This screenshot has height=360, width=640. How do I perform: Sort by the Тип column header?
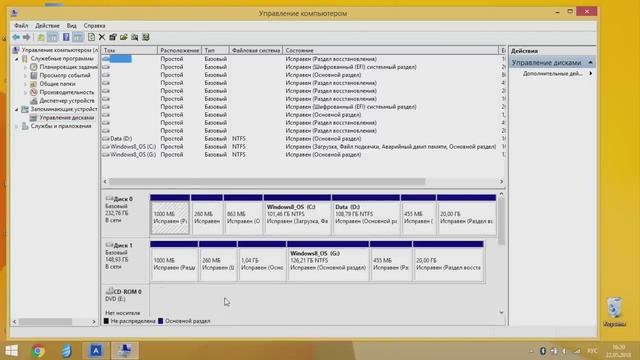pyautogui.click(x=215, y=50)
